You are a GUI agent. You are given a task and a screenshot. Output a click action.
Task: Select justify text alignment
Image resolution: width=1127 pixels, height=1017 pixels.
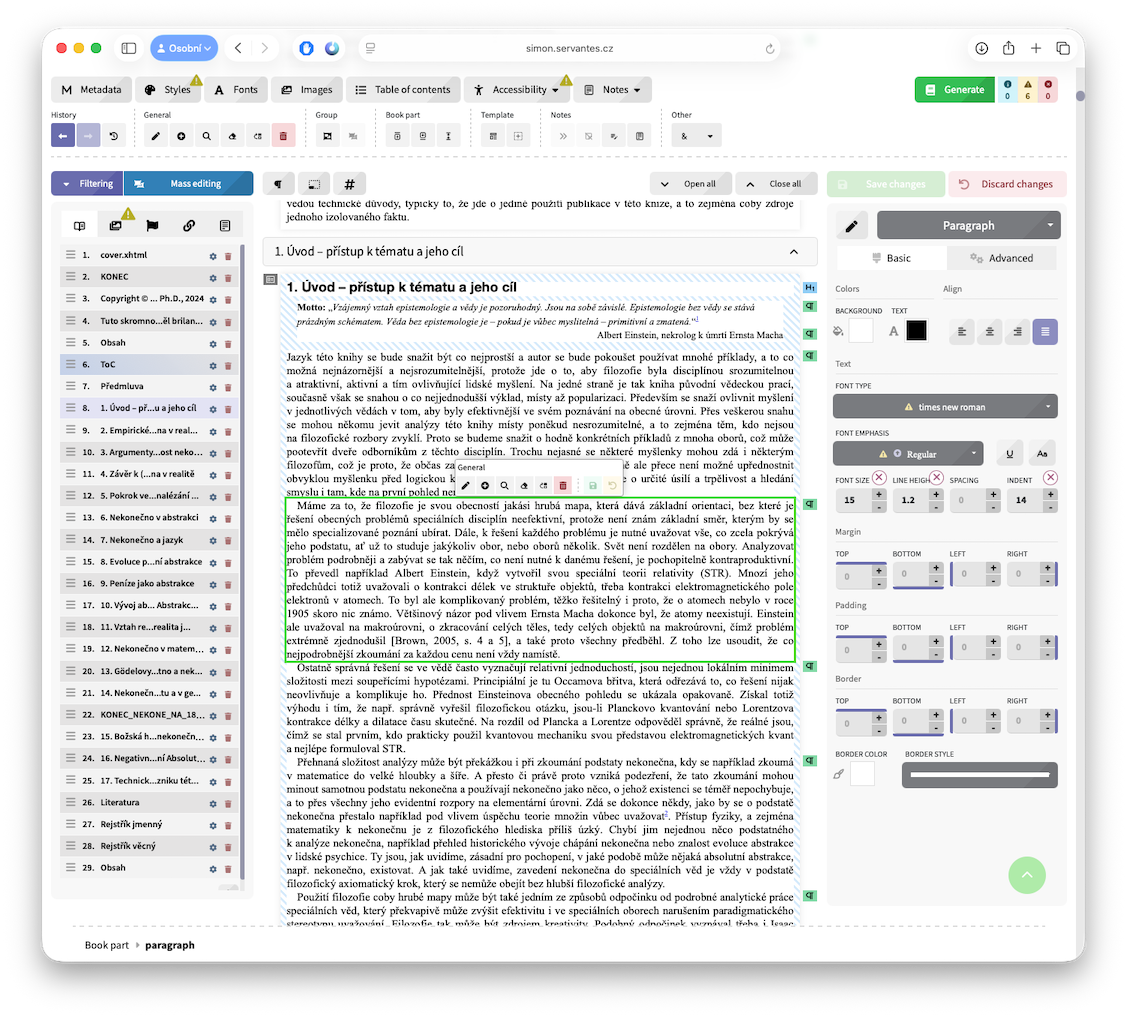pyautogui.click(x=1044, y=331)
